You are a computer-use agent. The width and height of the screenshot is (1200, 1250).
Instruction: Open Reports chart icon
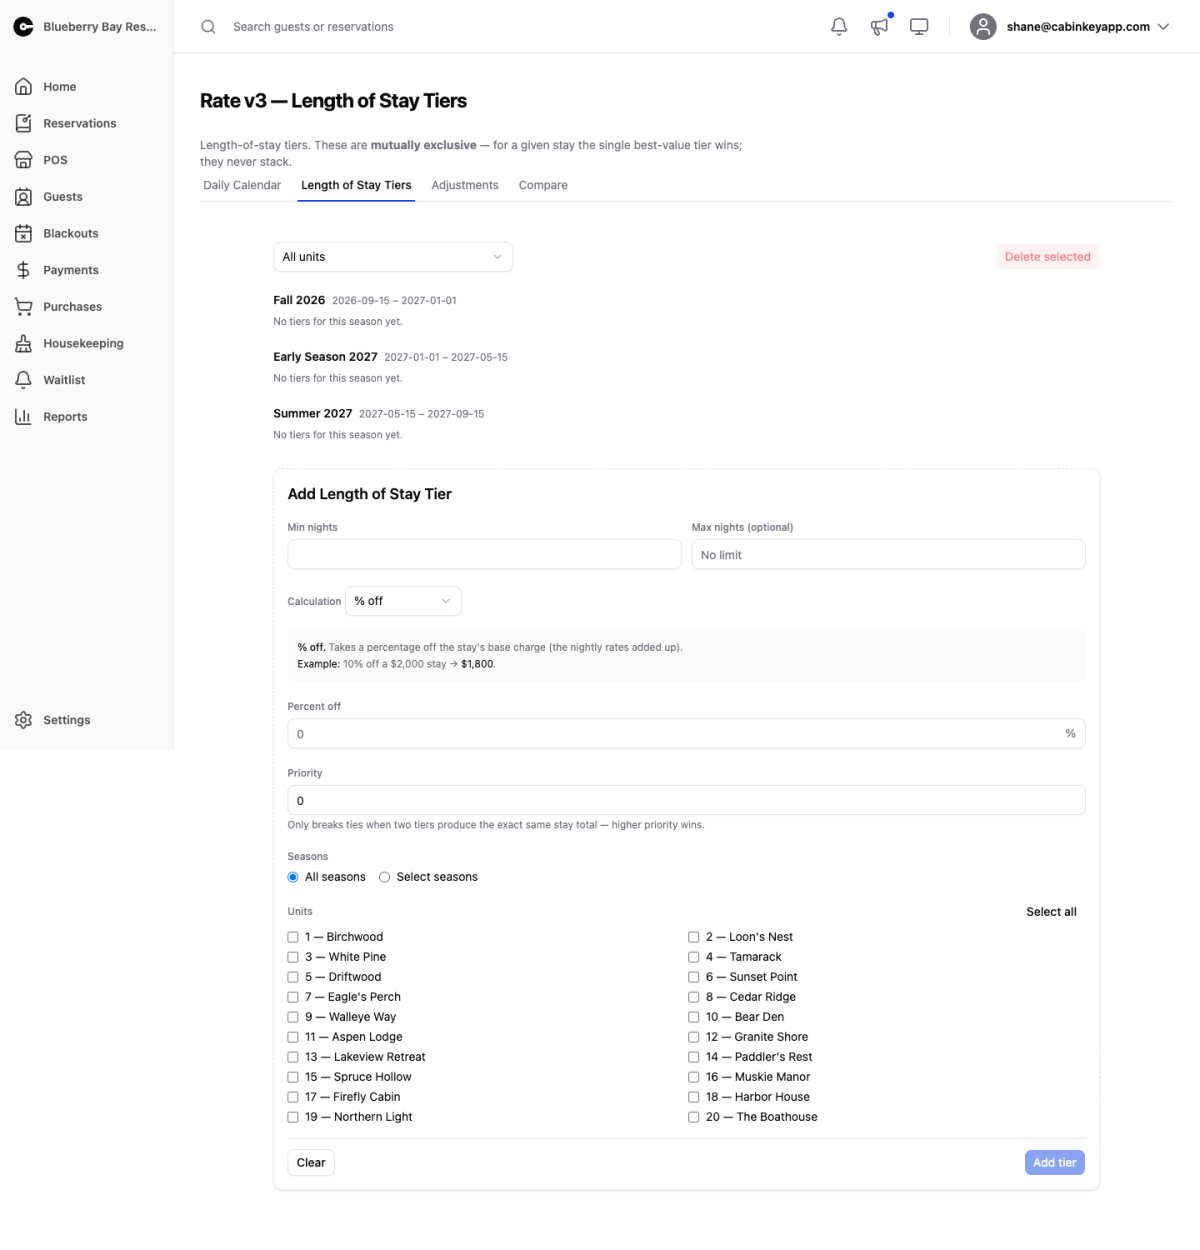pos(24,416)
